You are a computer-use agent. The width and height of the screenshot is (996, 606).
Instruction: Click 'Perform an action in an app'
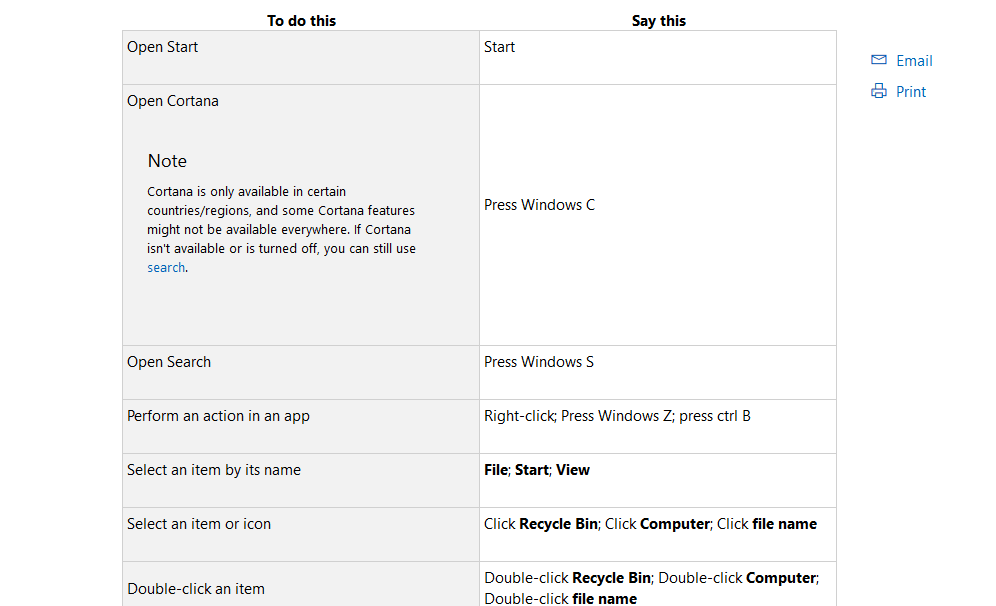pyautogui.click(x=218, y=416)
